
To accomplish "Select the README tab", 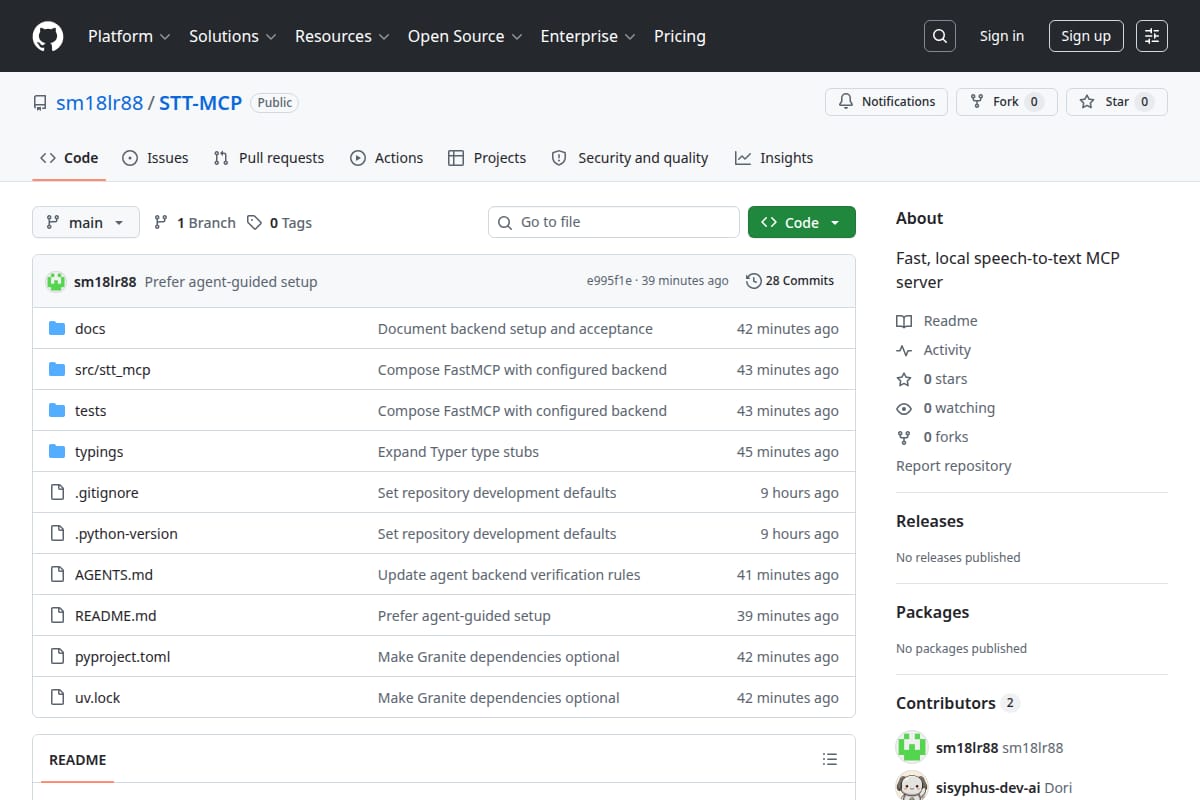I will [x=78, y=760].
